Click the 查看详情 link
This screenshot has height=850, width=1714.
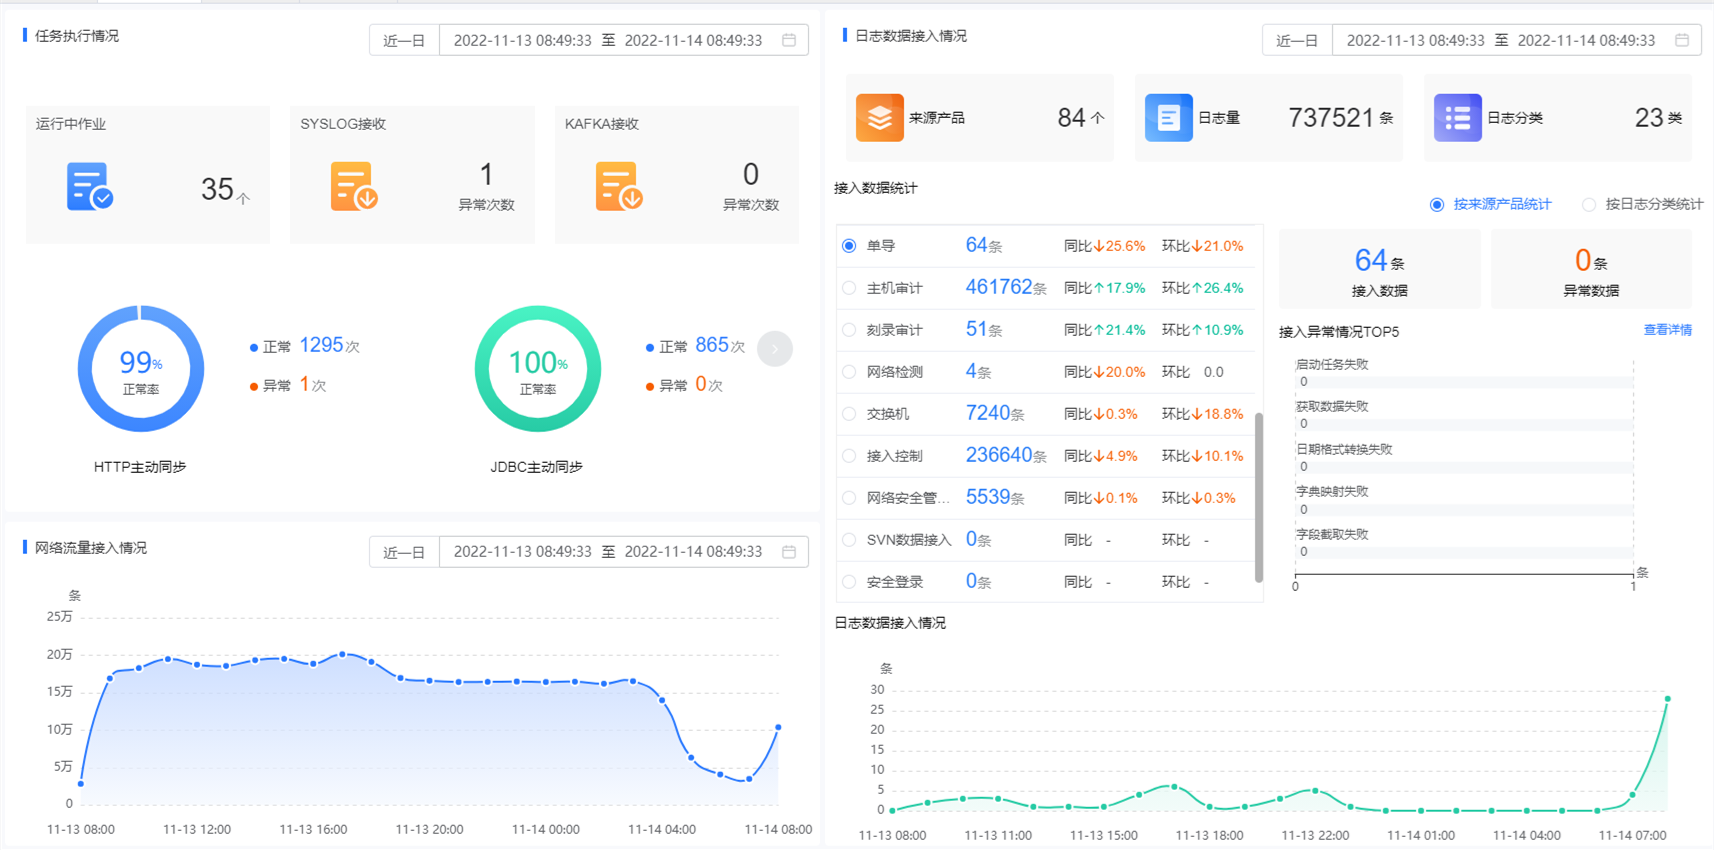coord(1667,330)
